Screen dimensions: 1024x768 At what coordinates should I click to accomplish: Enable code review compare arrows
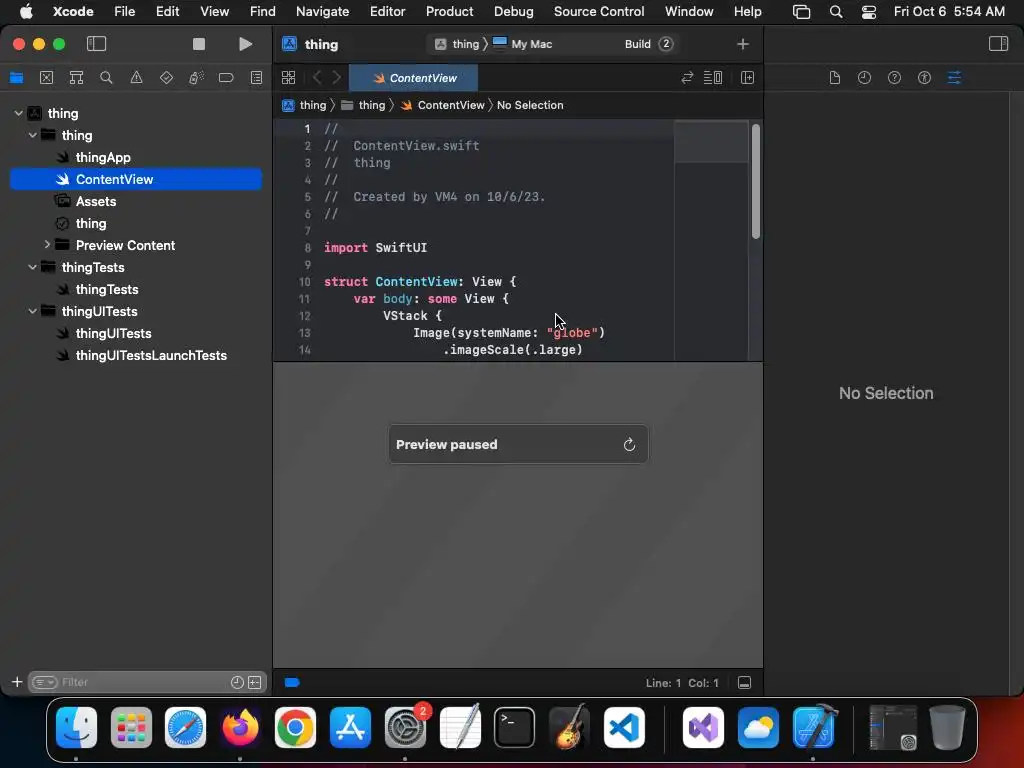[687, 78]
